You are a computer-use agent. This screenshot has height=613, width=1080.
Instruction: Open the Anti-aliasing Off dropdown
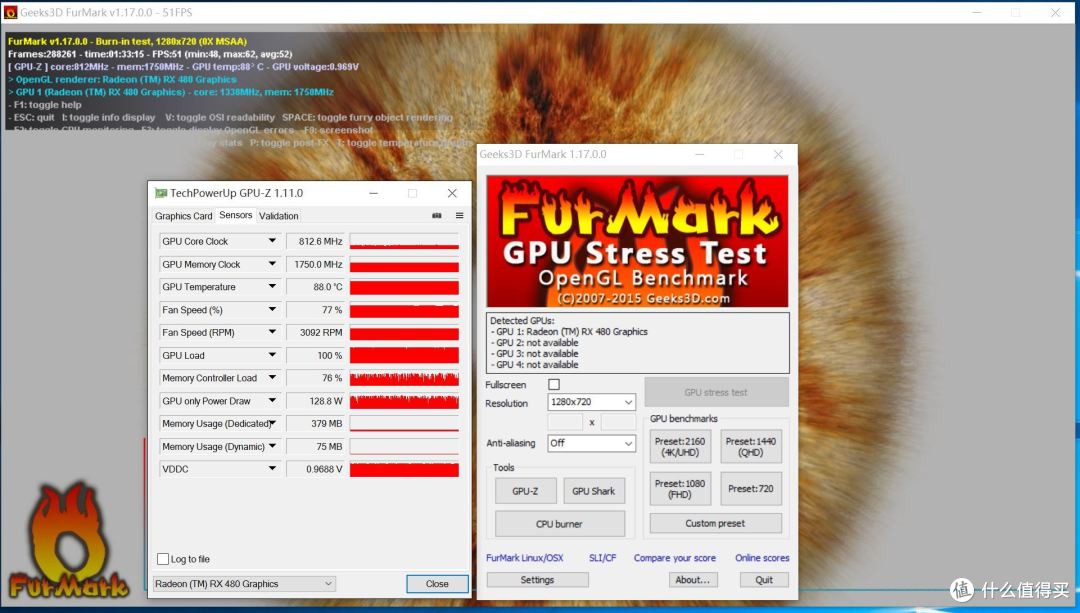(592, 443)
